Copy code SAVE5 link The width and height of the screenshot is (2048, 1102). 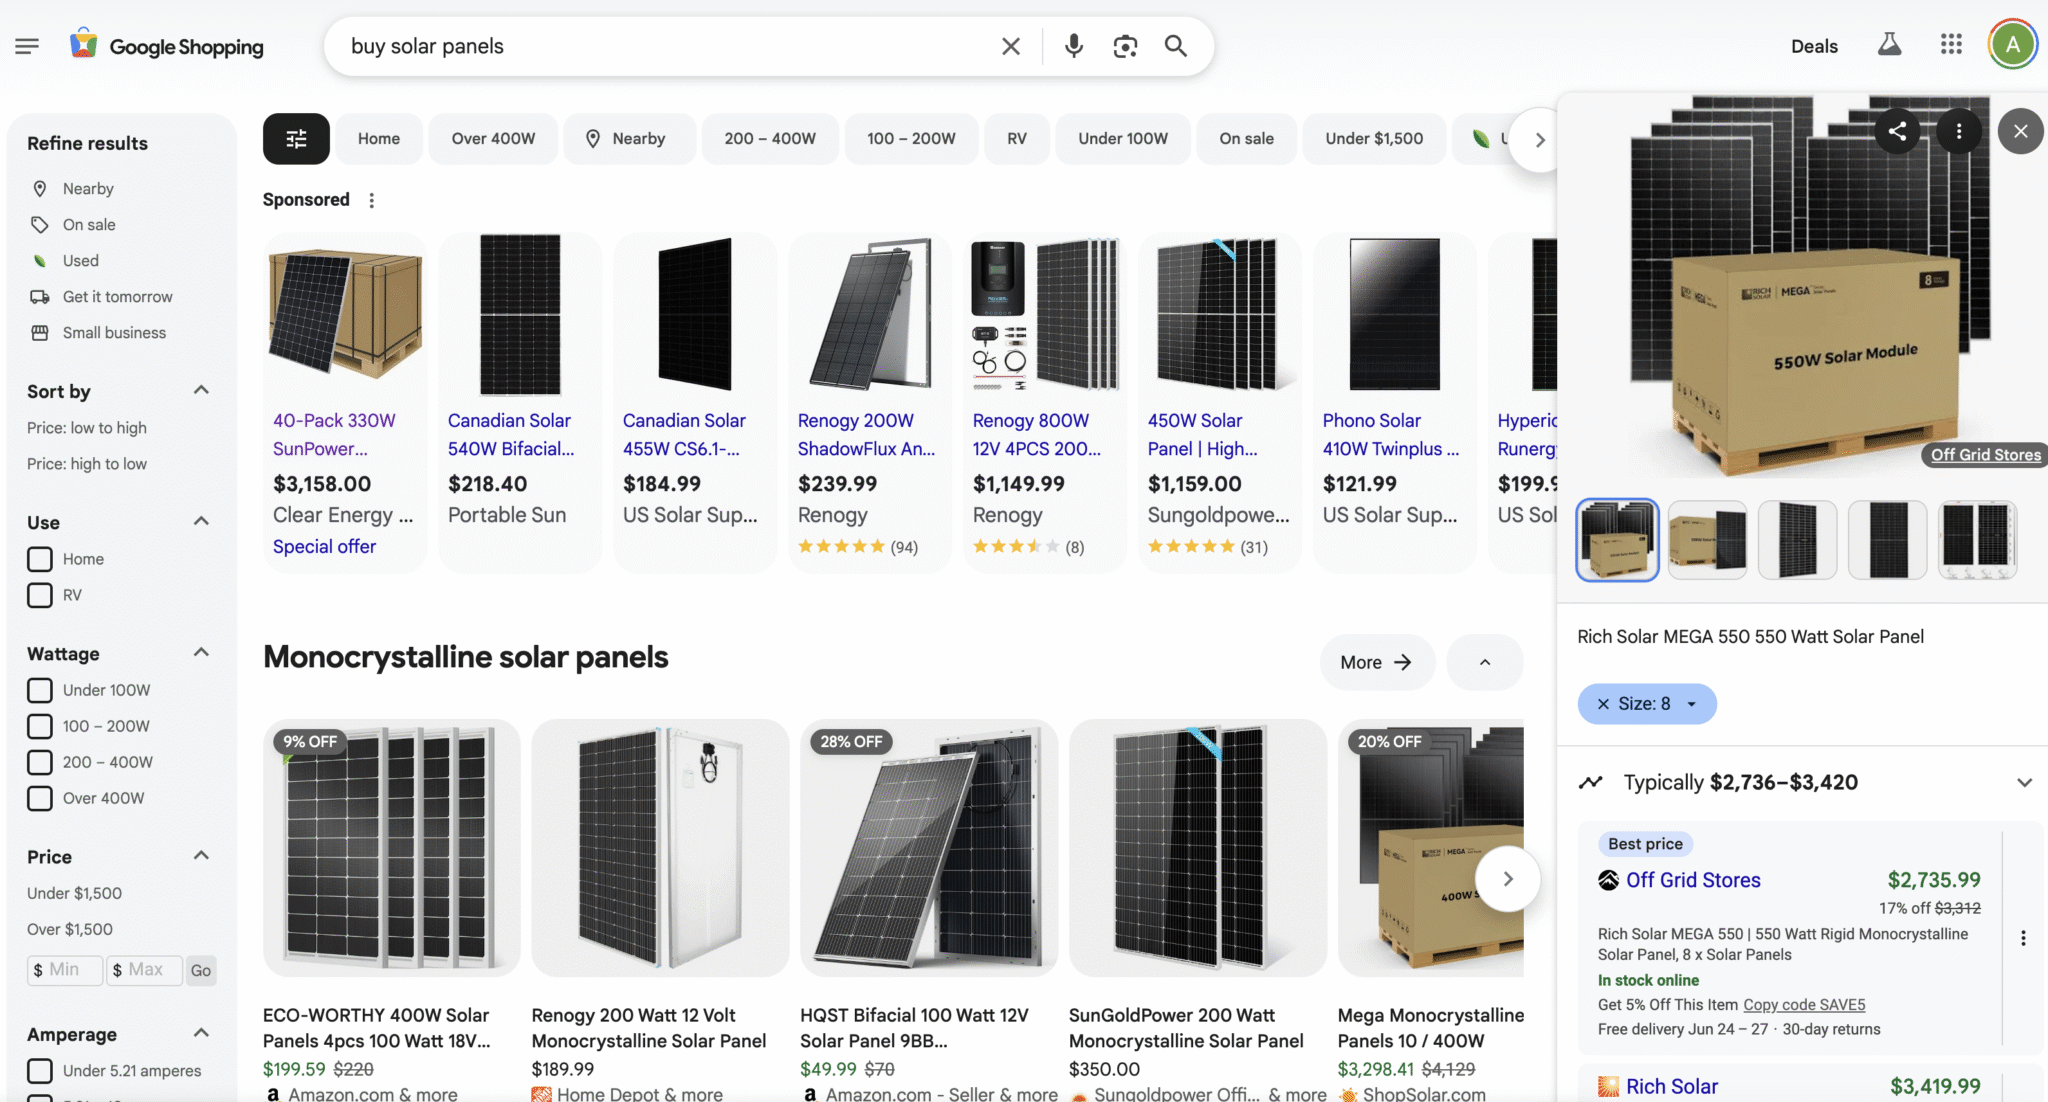(1804, 1005)
